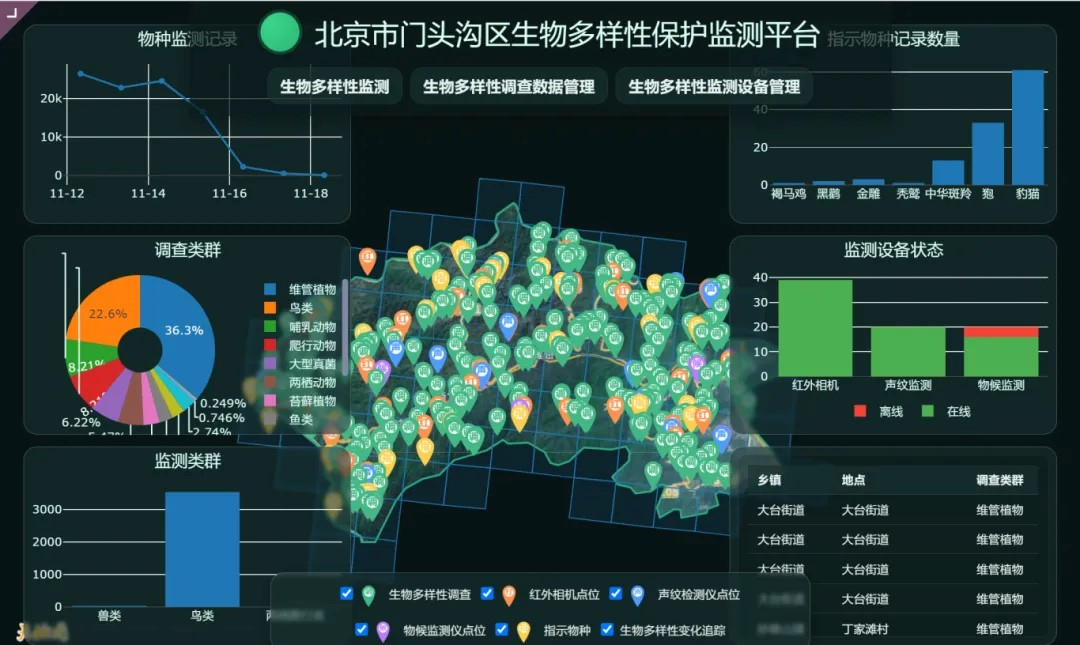The width and height of the screenshot is (1080, 645).
Task: Click the blue 声纹检测仪点位 legend pin icon
Action: pyautogui.click(x=638, y=595)
